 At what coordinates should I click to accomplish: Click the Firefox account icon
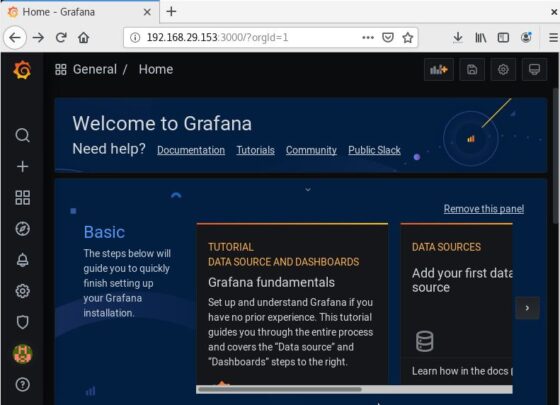[526, 38]
